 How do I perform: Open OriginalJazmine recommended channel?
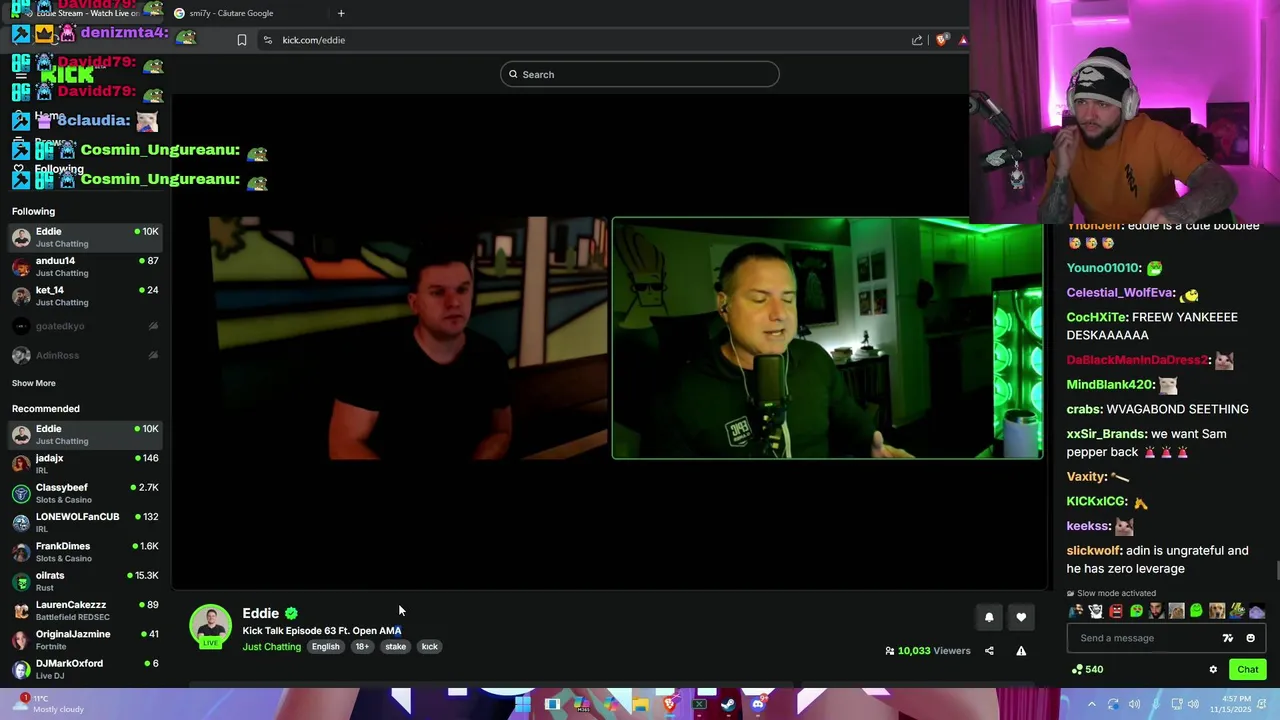click(x=85, y=639)
